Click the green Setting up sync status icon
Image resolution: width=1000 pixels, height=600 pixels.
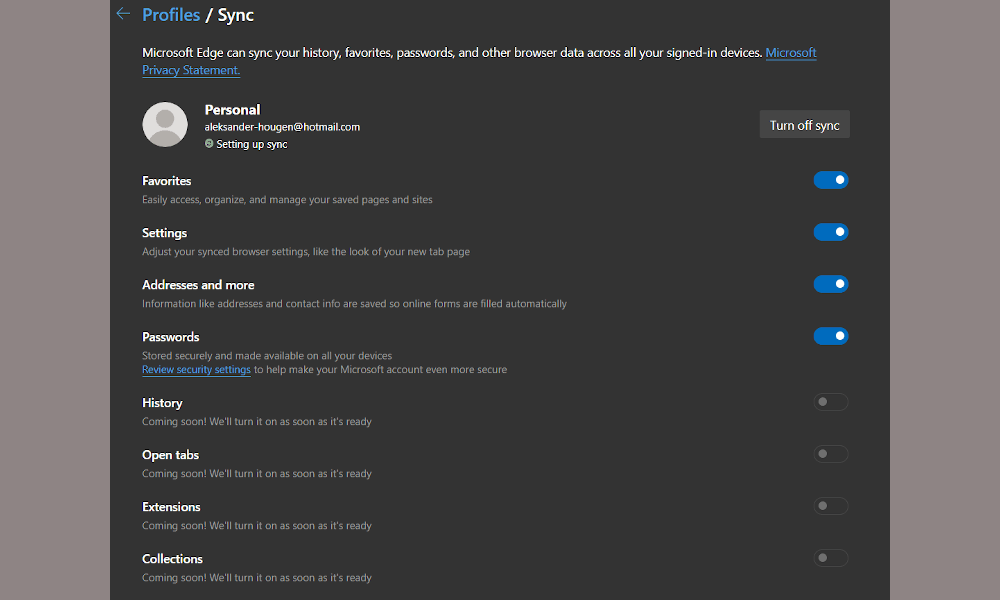point(209,144)
